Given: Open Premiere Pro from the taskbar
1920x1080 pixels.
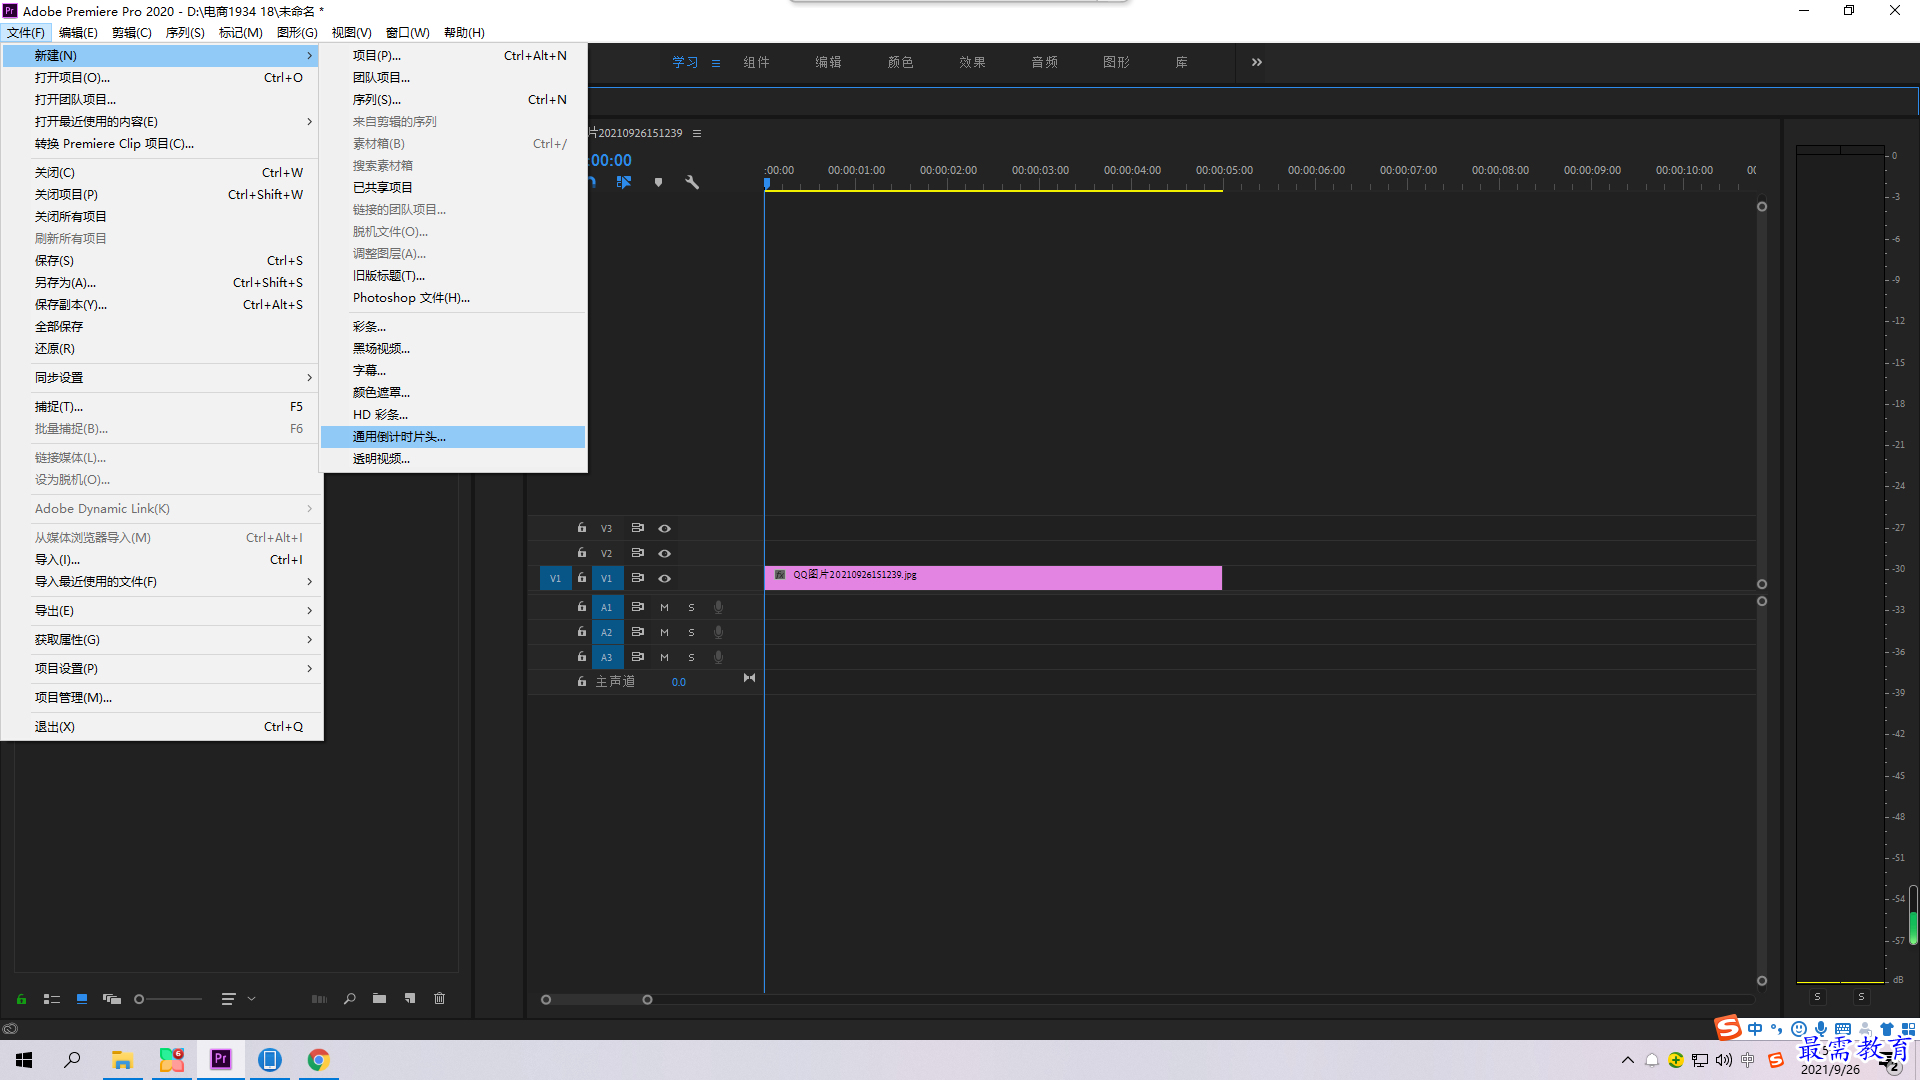Looking at the screenshot, I should click(x=221, y=1059).
